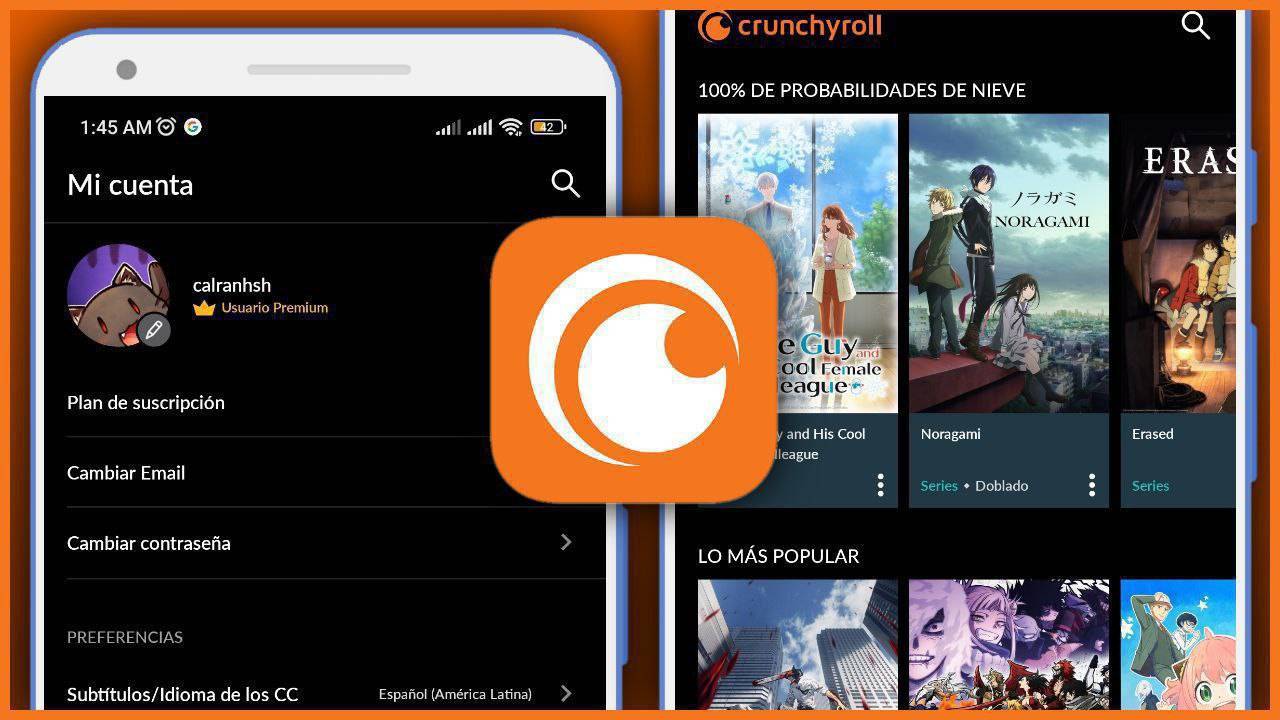Open the Erased poster thumbnail

click(x=1178, y=263)
